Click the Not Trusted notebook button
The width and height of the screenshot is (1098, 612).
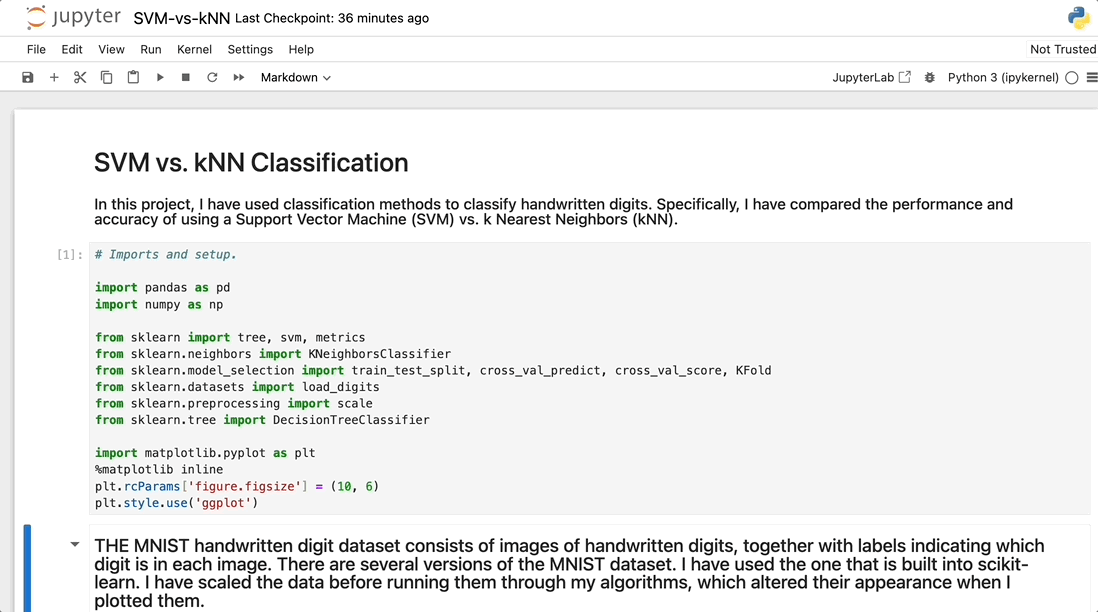1062,49
